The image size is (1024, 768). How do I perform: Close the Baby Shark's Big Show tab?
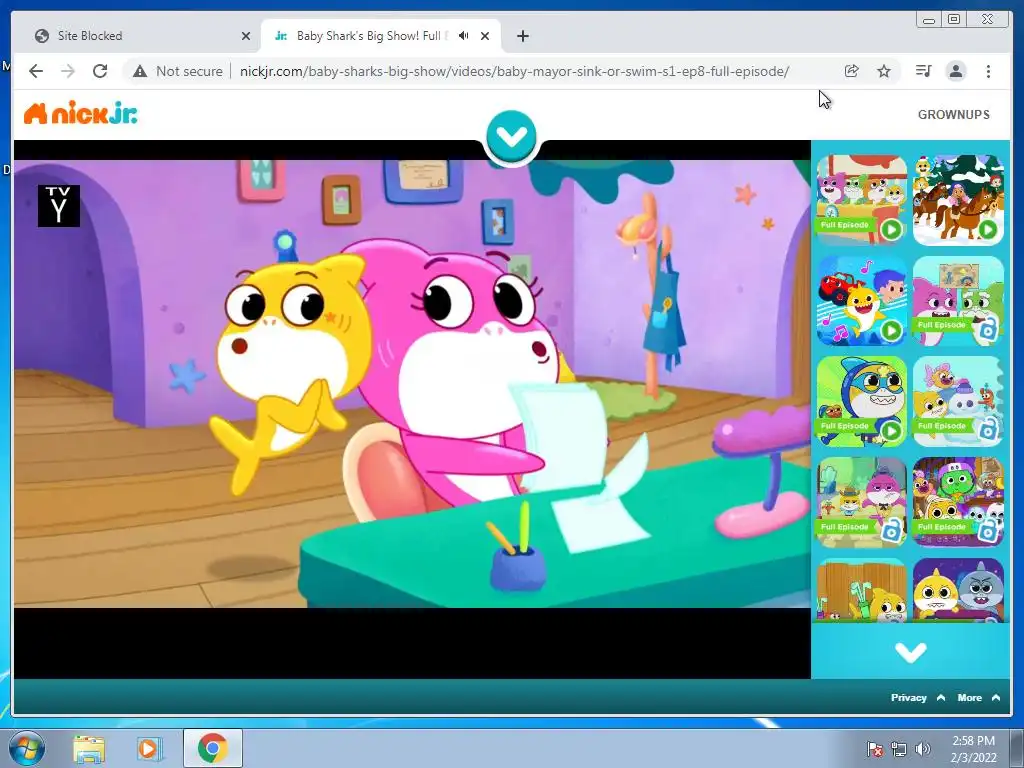(x=485, y=36)
